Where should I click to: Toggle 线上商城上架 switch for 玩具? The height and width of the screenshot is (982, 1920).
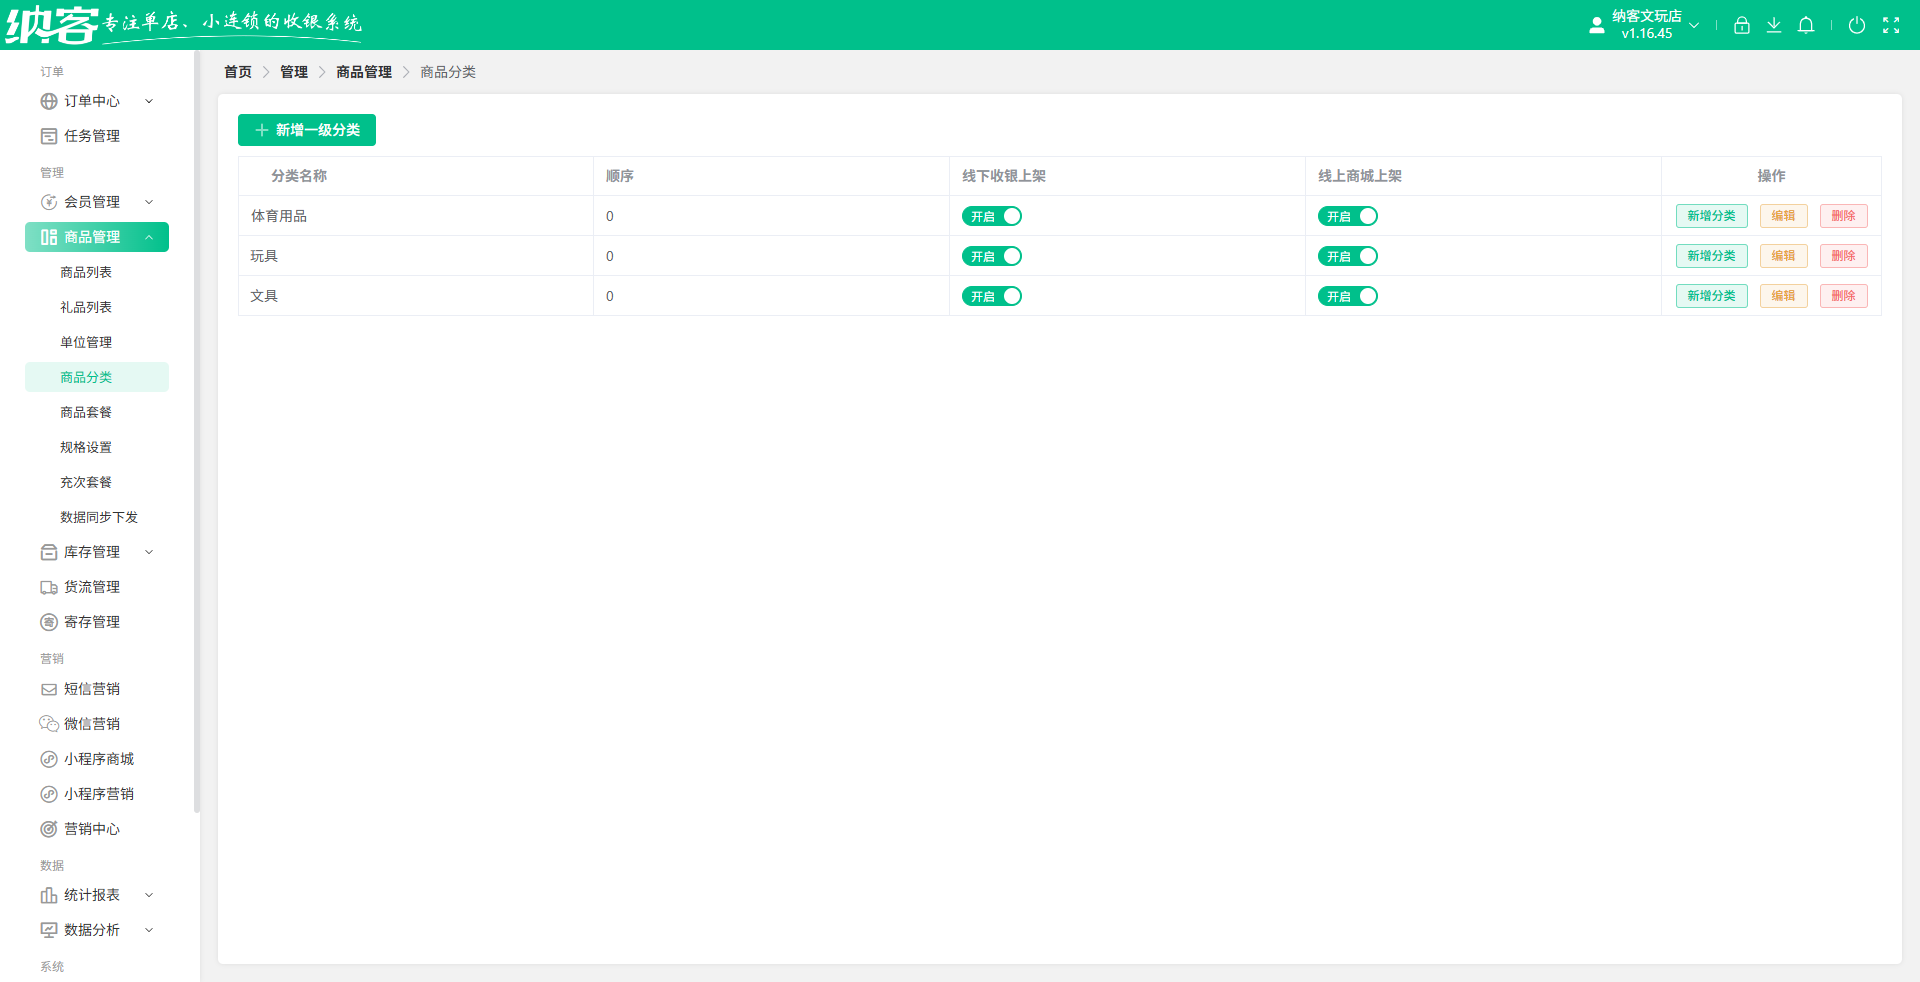[1348, 256]
